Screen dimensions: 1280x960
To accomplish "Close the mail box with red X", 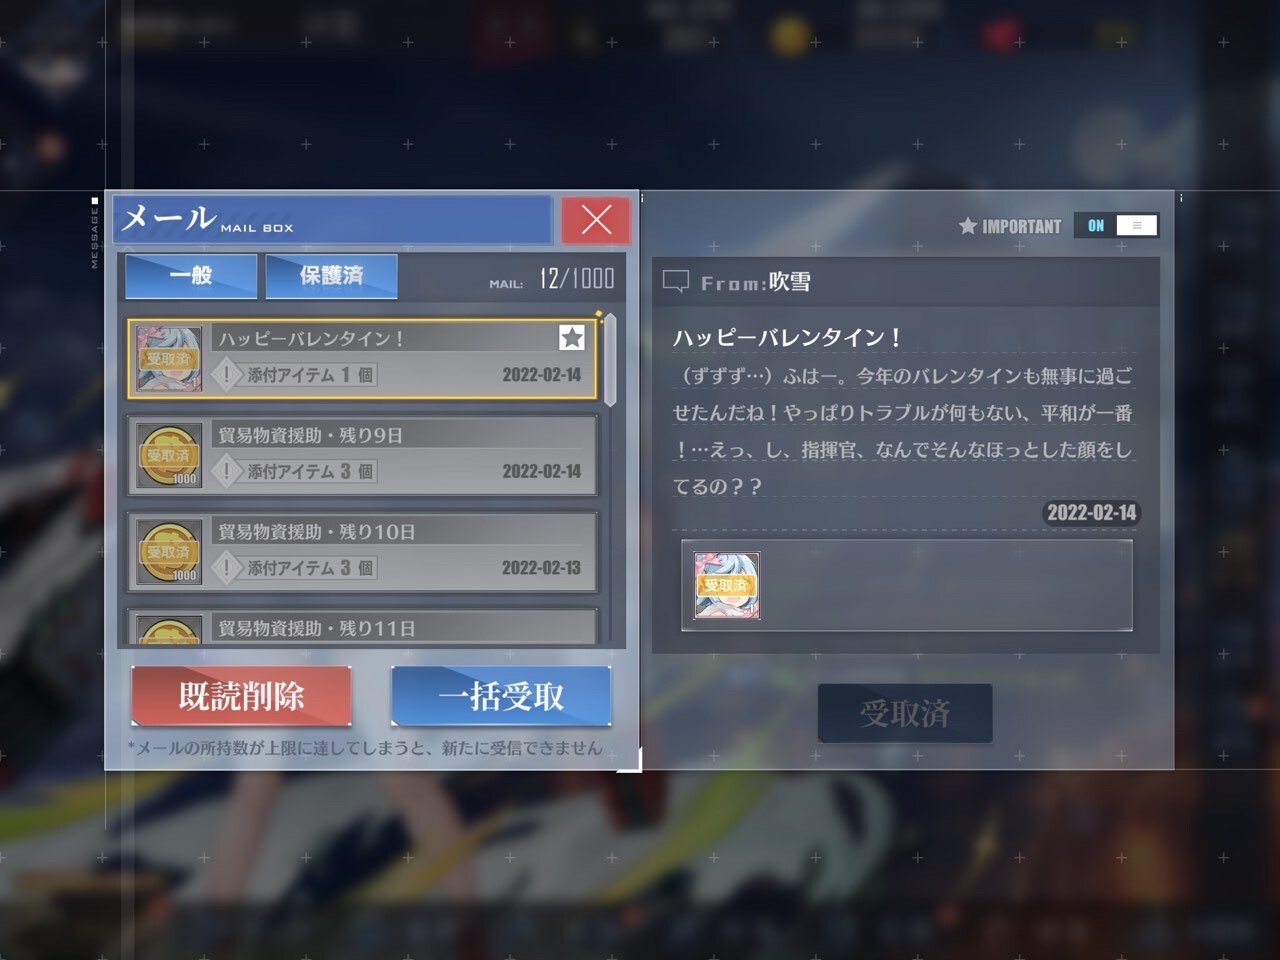I will (596, 220).
